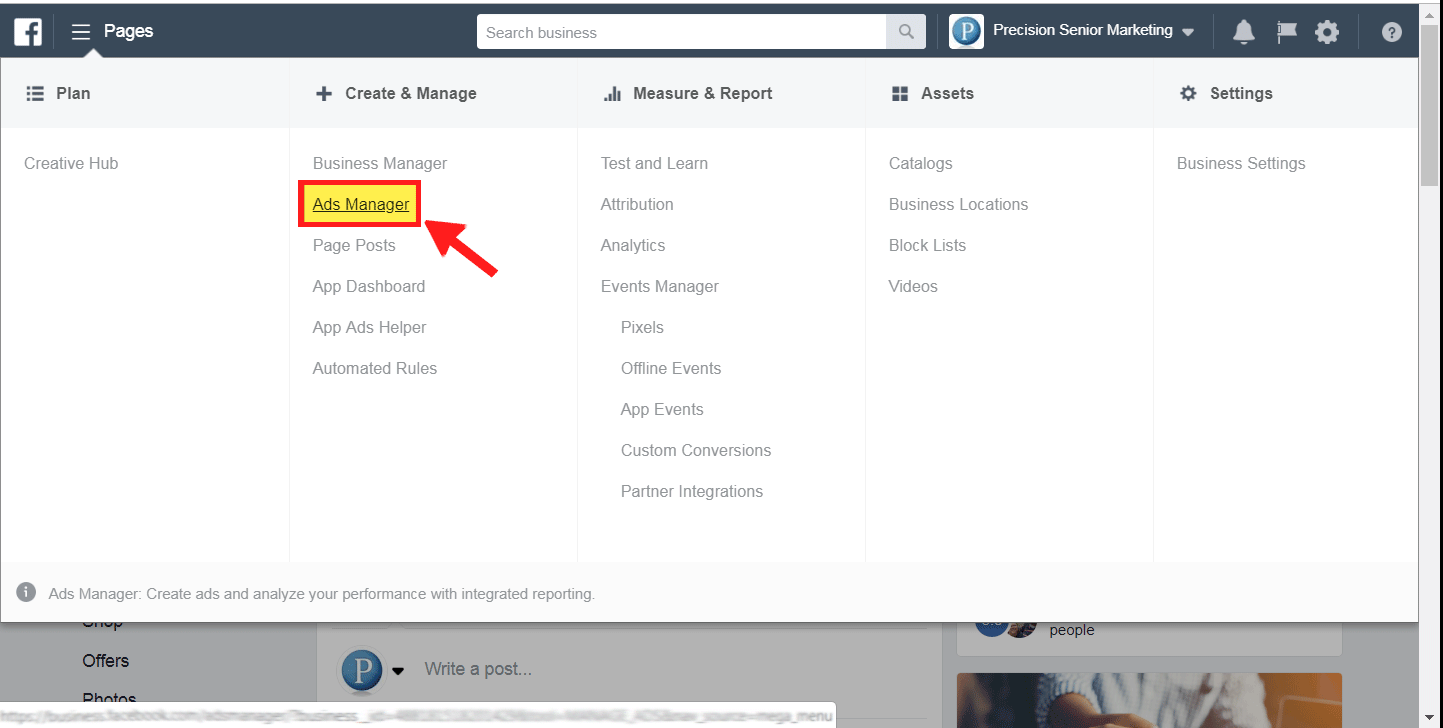Open Automated Rules
Screen dimensions: 1443x728
[x=375, y=368]
